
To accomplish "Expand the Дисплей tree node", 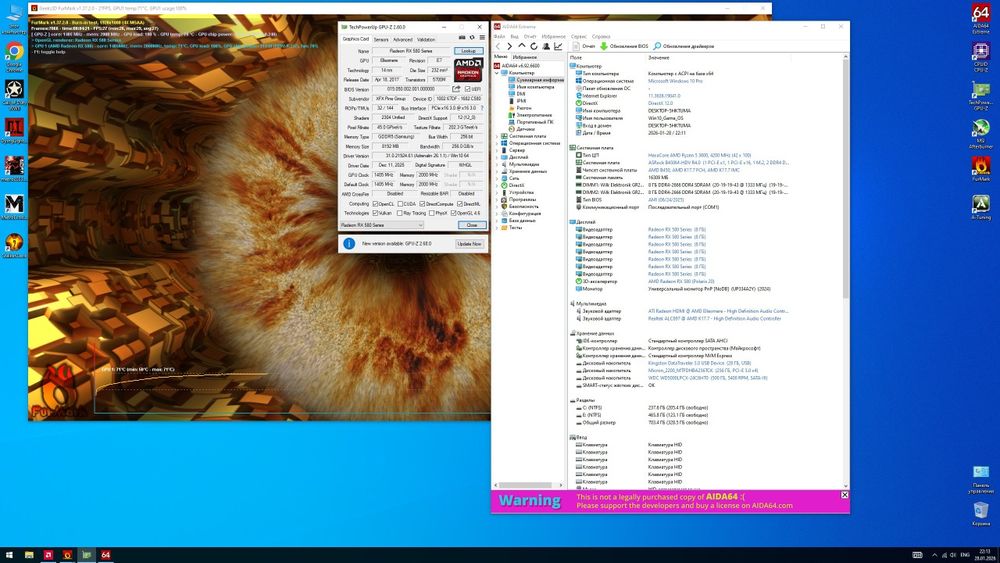I will (497, 157).
